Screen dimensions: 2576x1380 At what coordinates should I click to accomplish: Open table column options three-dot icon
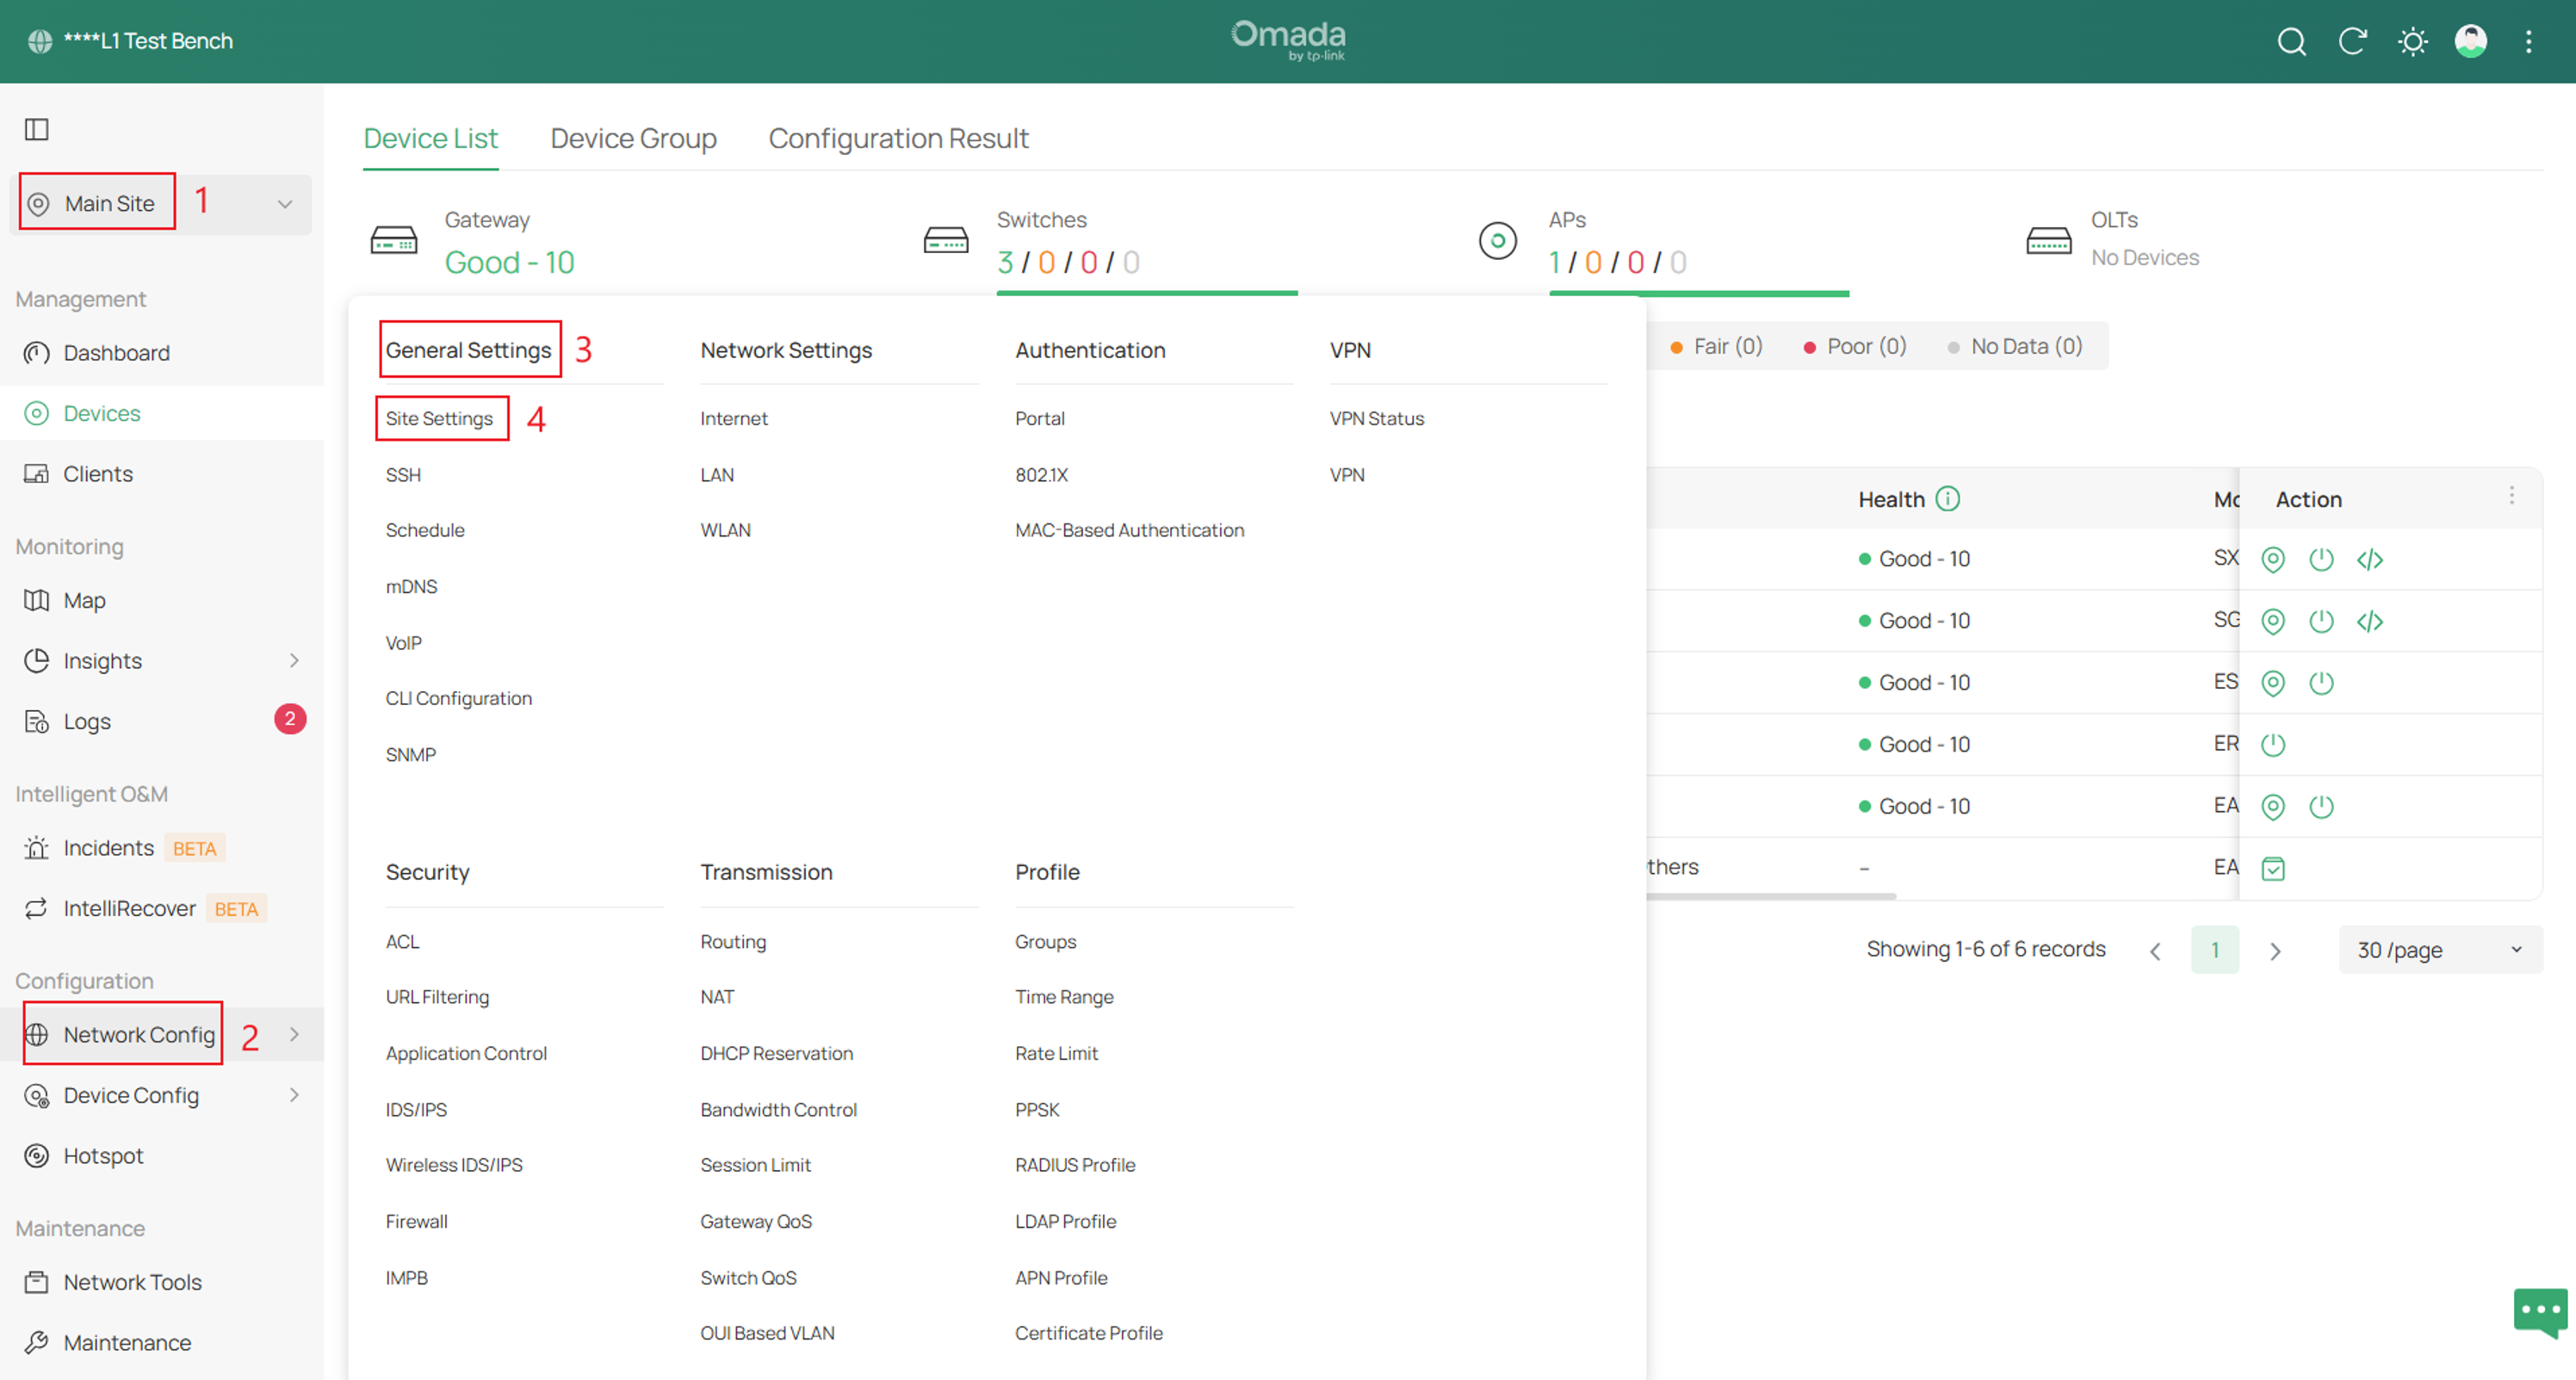pyautogui.click(x=2511, y=496)
